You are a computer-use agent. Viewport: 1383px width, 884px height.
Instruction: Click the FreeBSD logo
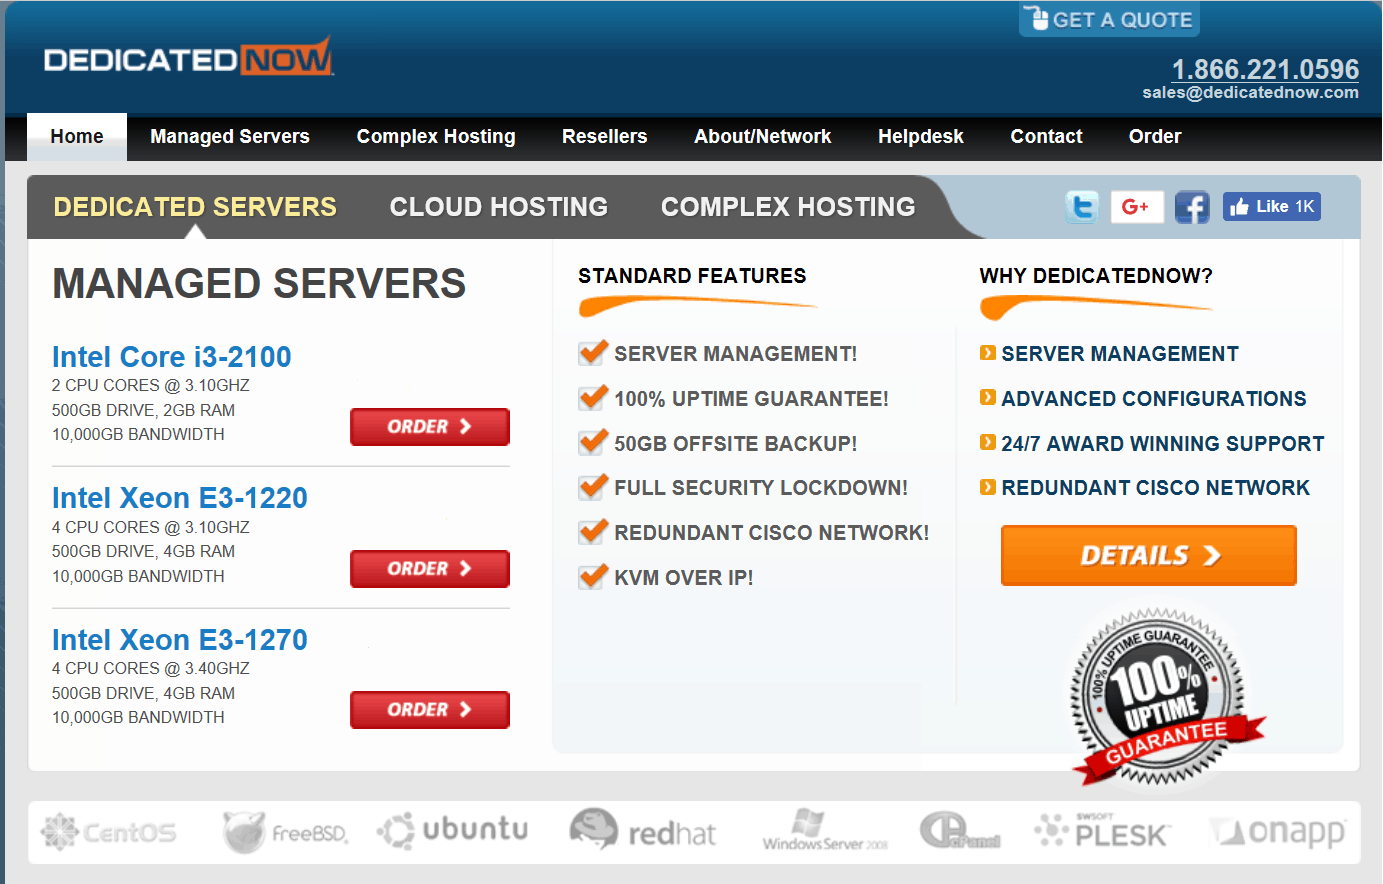pos(285,832)
